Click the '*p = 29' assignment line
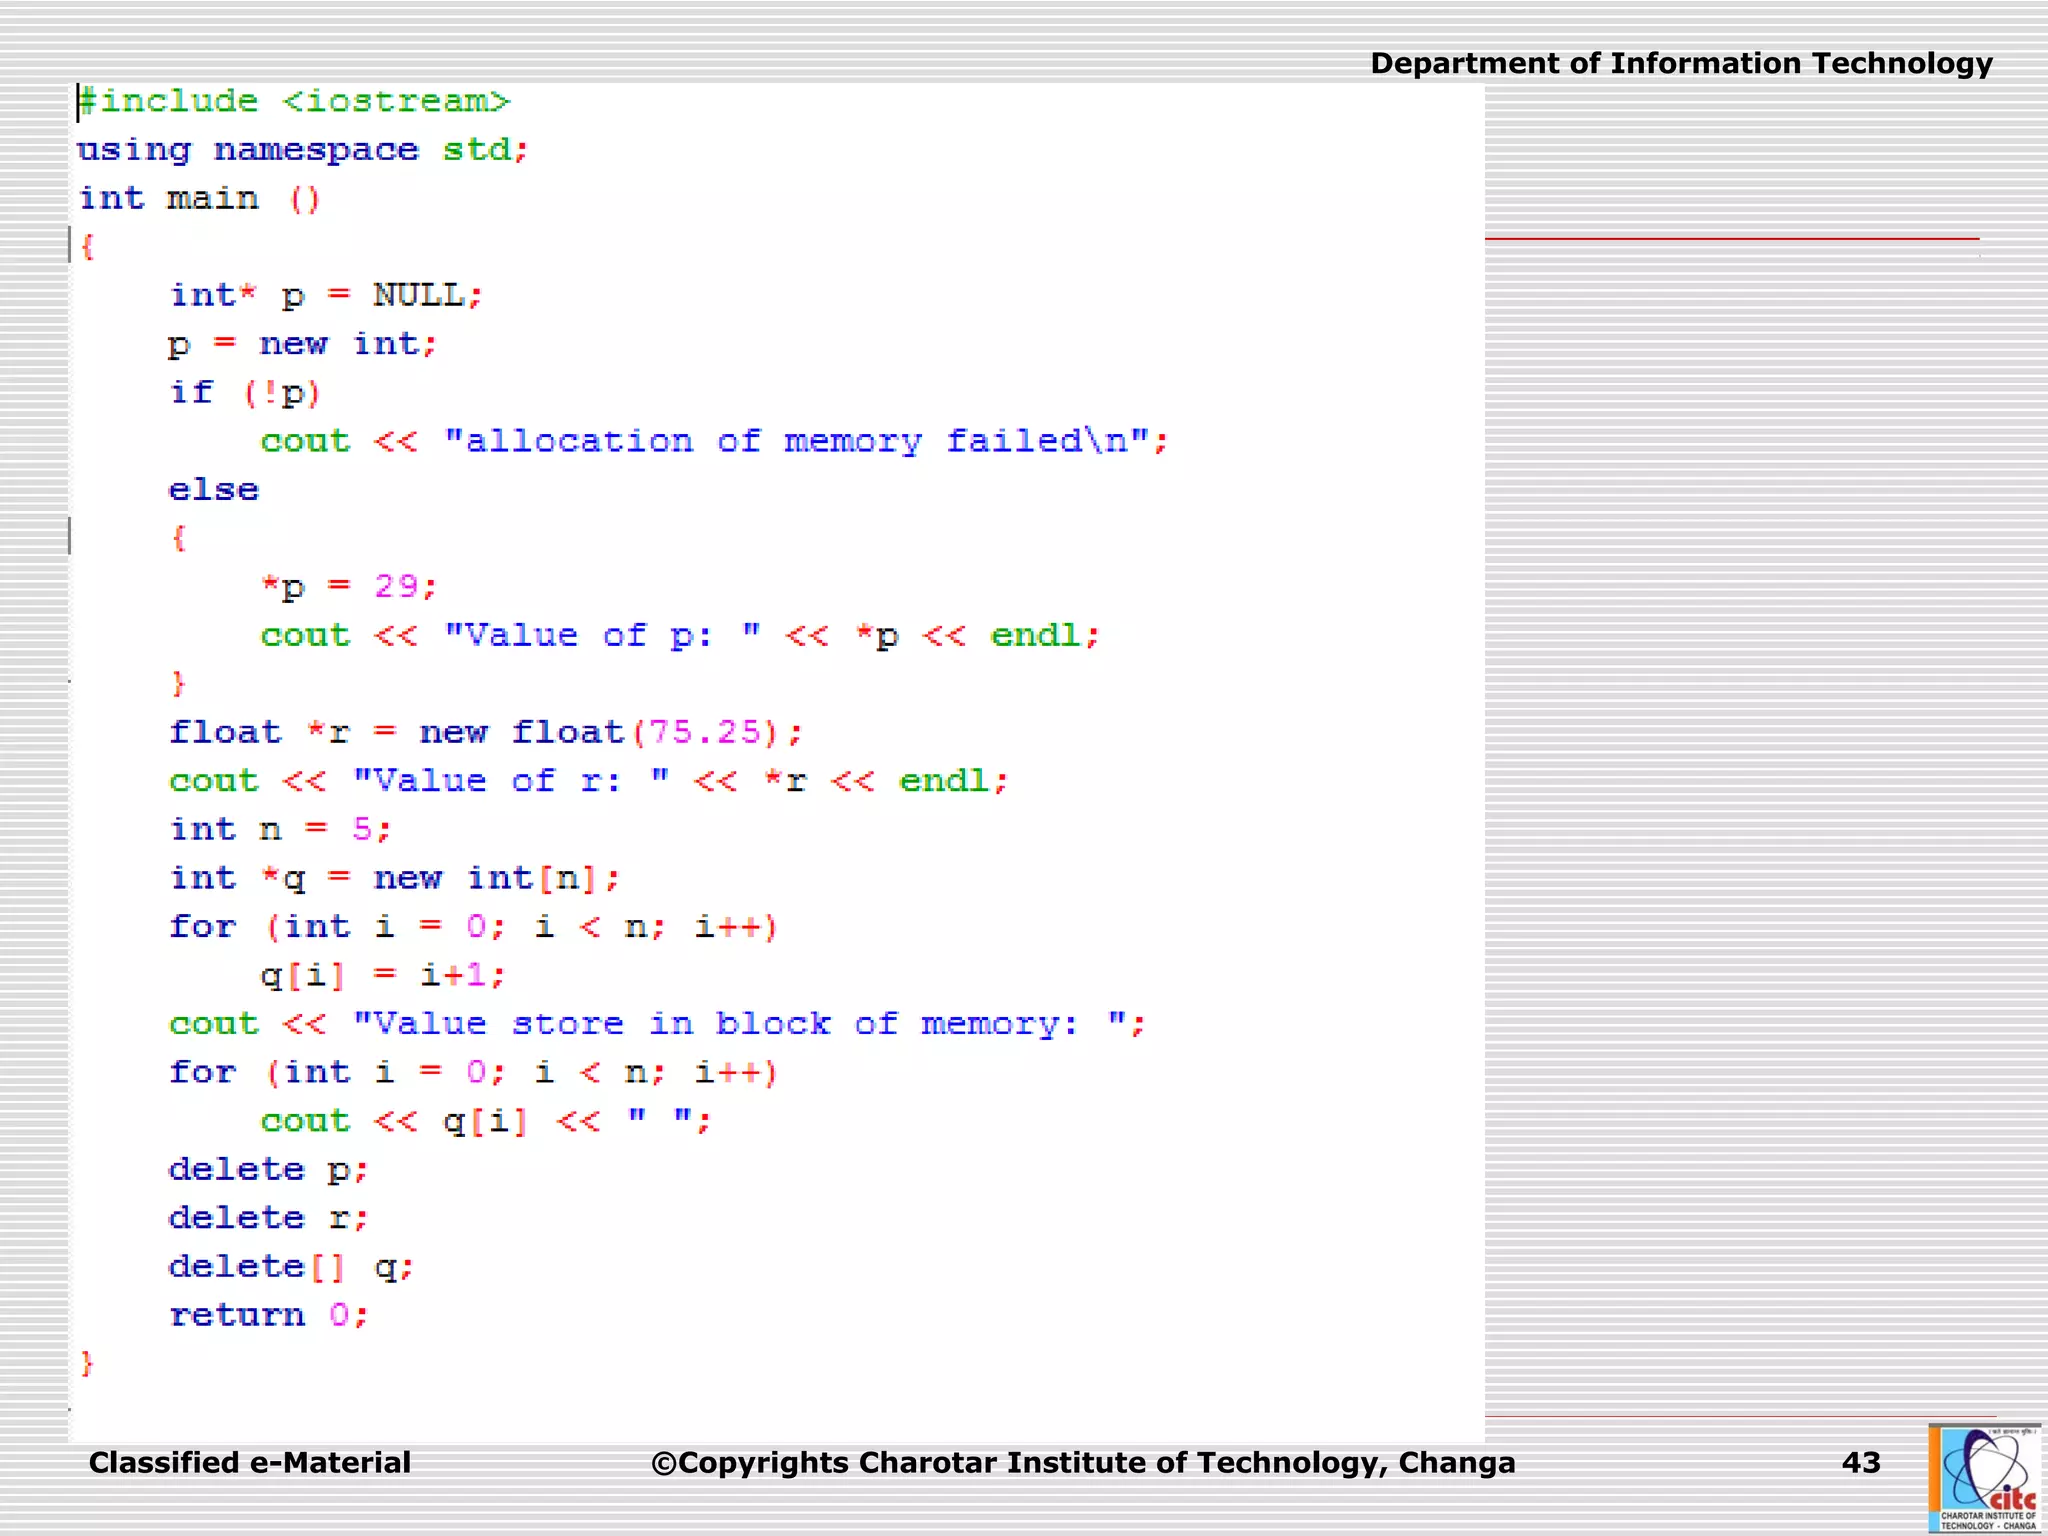The image size is (2048, 1536). coord(348,586)
